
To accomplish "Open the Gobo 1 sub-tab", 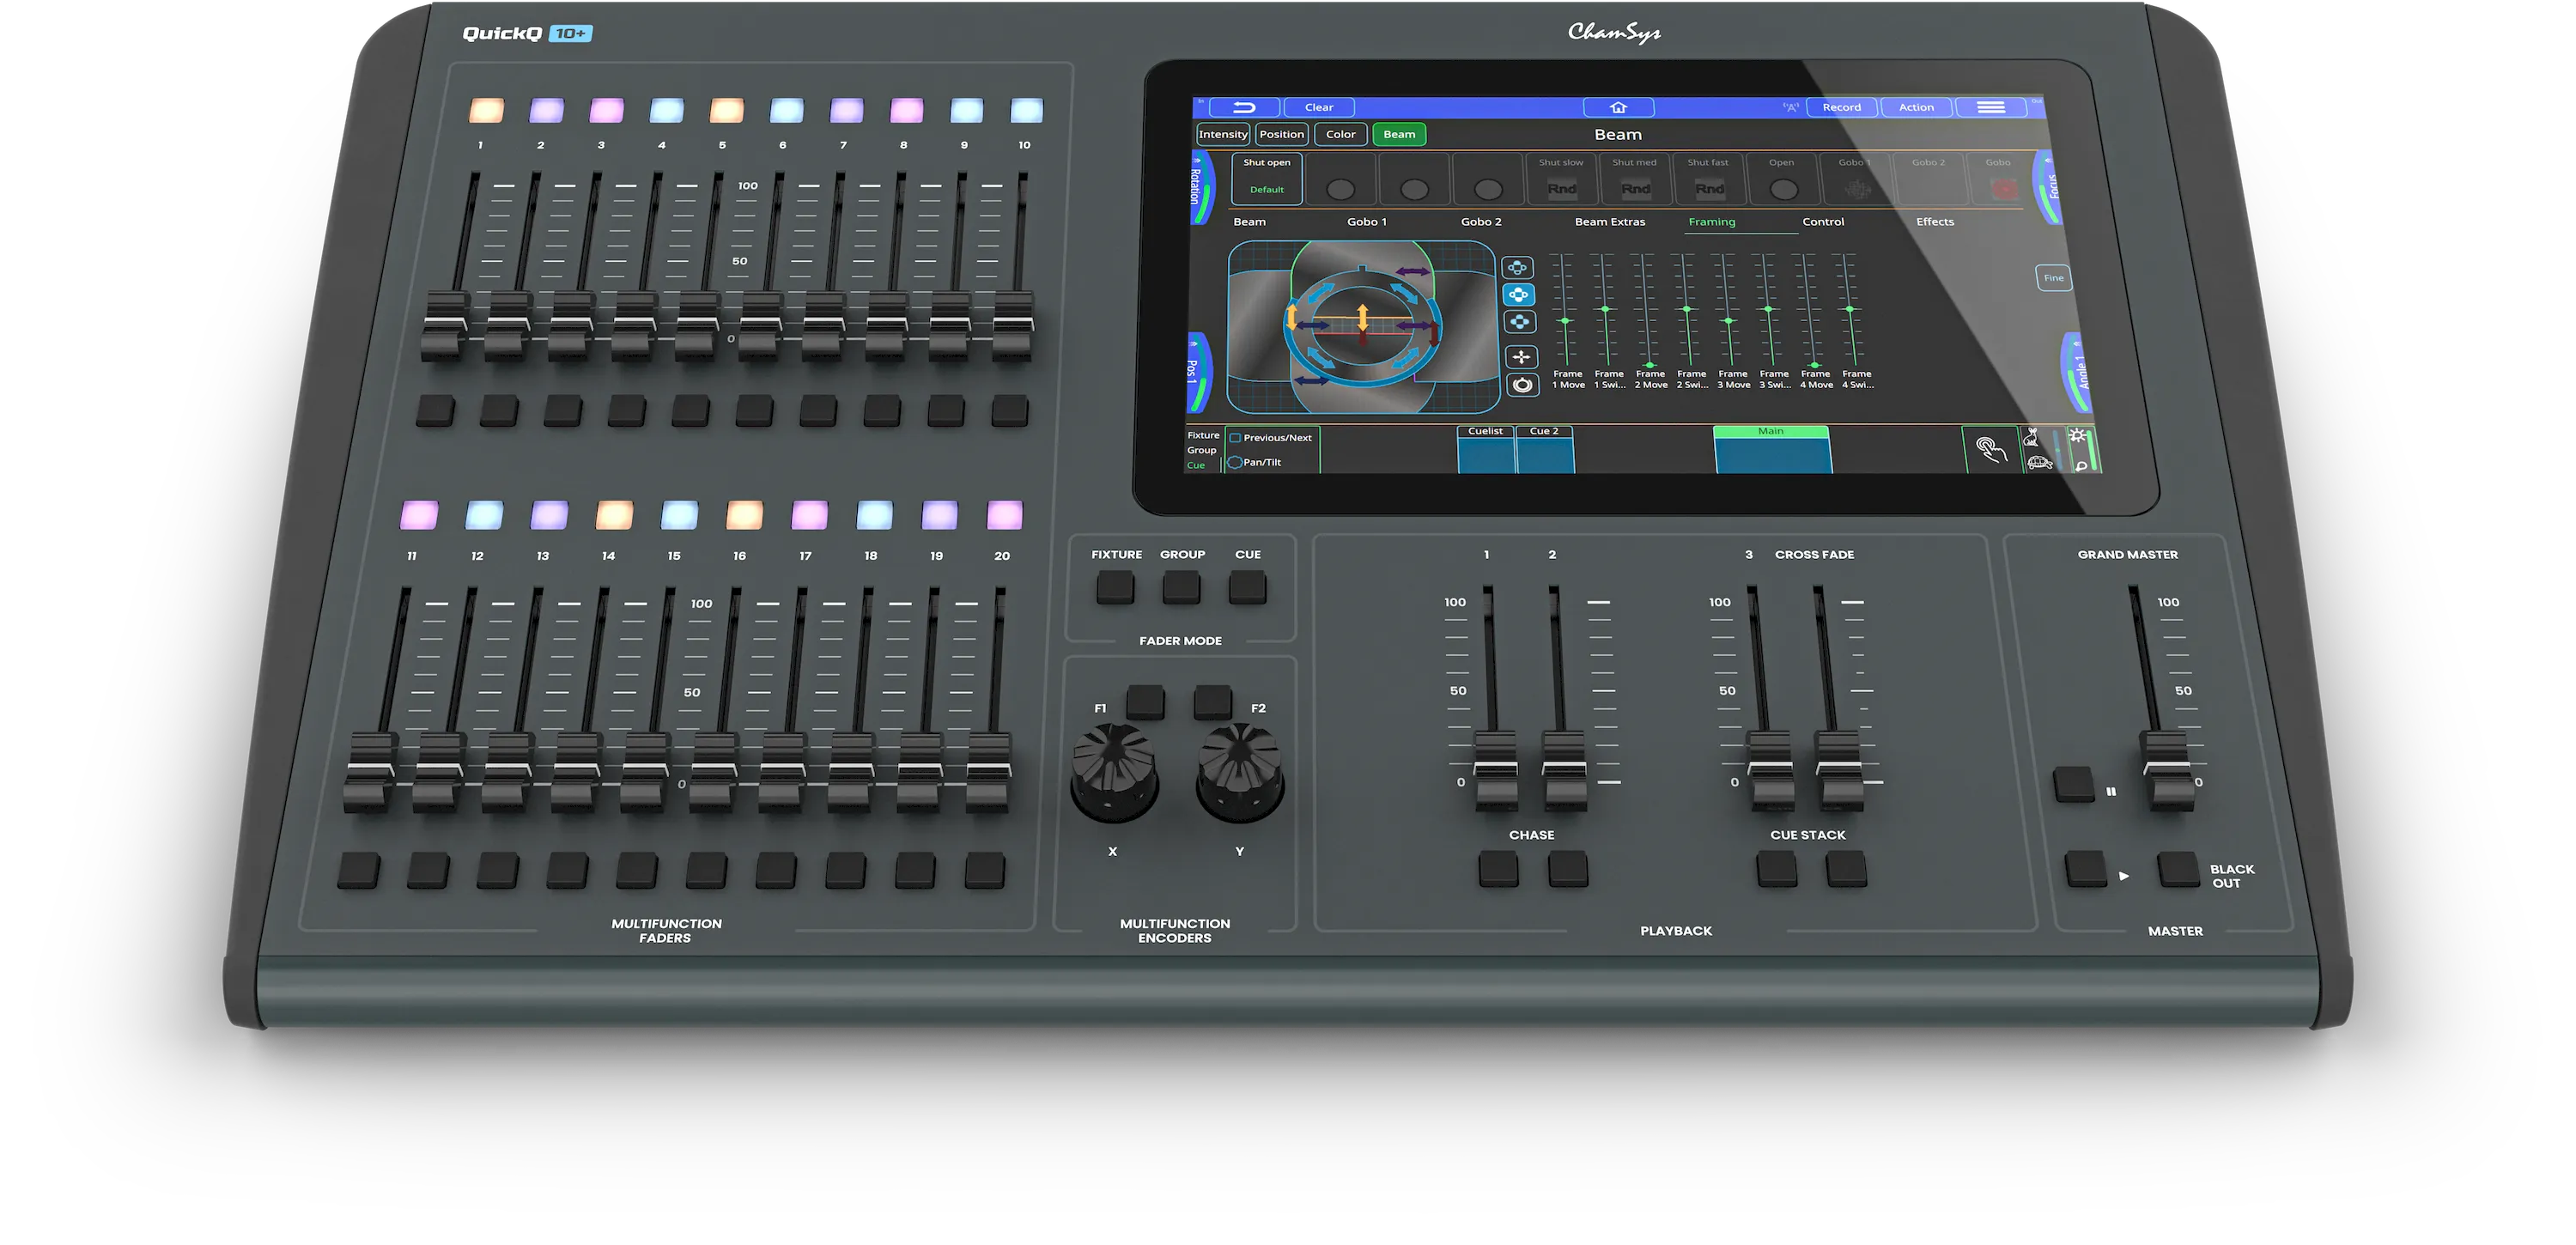I will (1367, 222).
